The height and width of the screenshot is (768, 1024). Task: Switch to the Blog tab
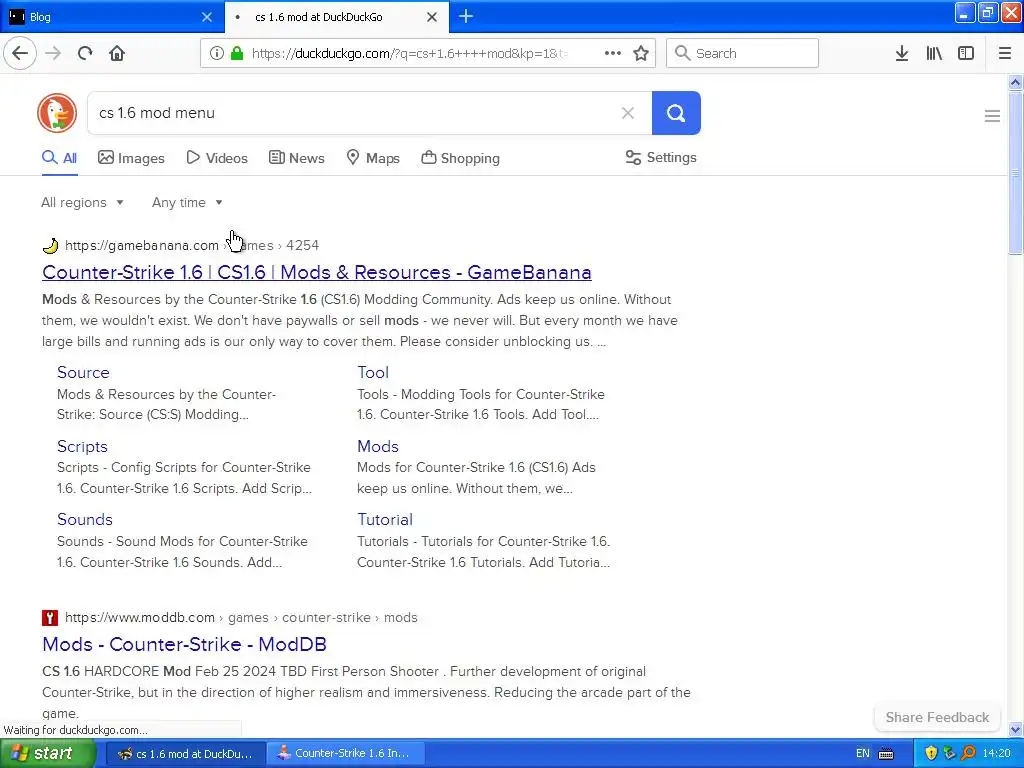pyautogui.click(x=112, y=17)
